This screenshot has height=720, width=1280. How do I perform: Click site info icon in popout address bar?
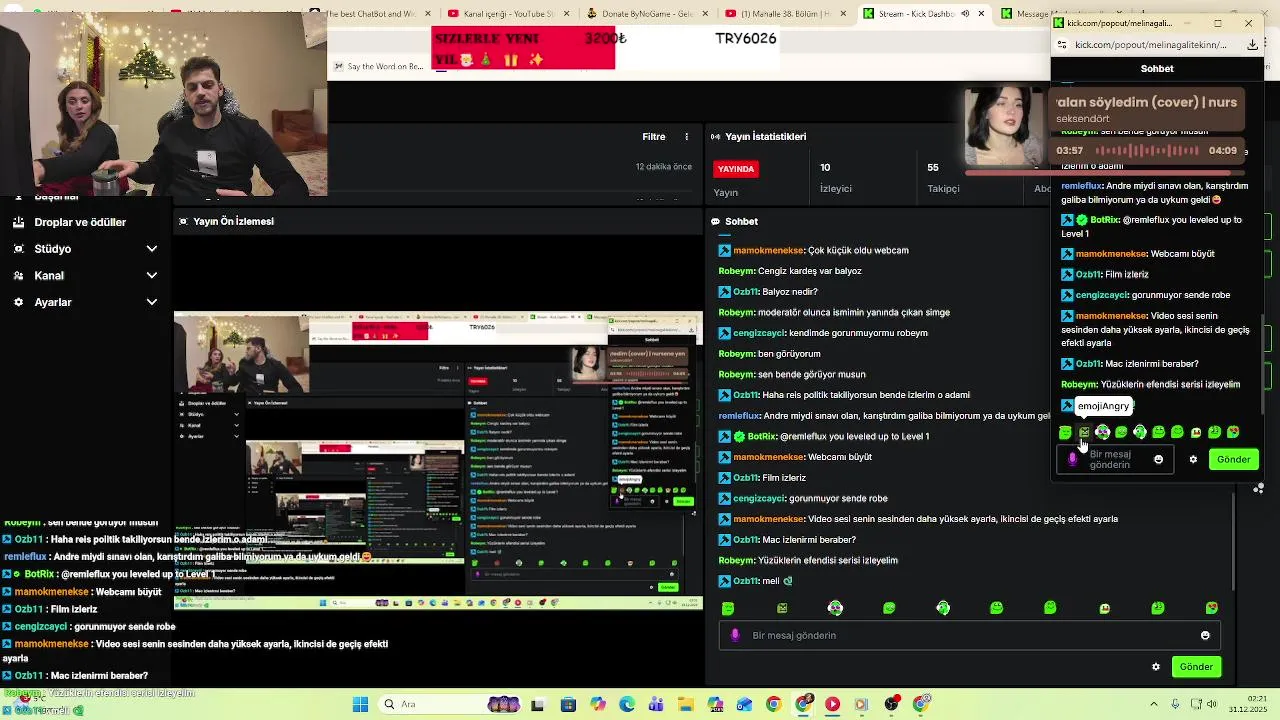(1062, 45)
